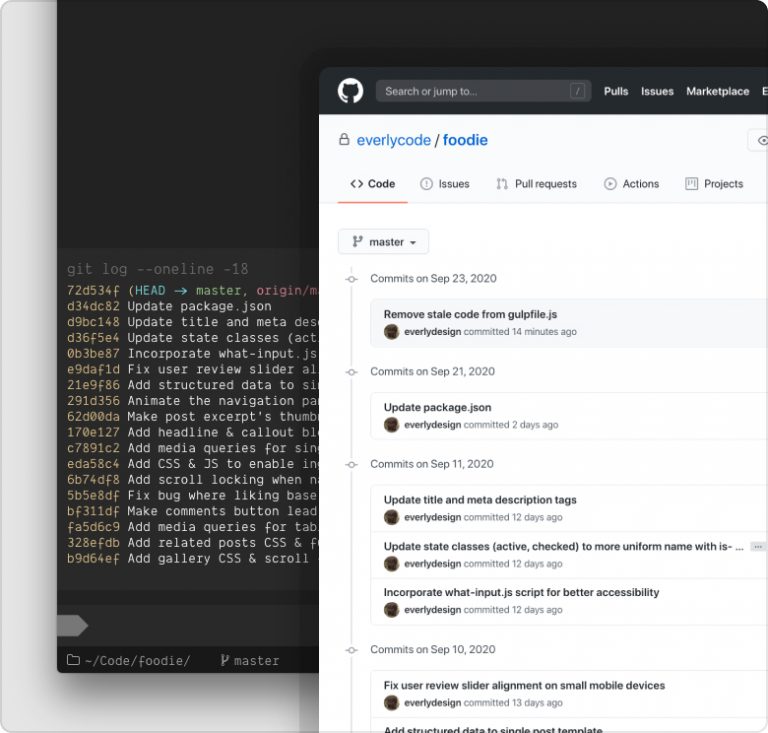Go to the Projects tab
The width and height of the screenshot is (768, 733).
pyautogui.click(x=714, y=184)
